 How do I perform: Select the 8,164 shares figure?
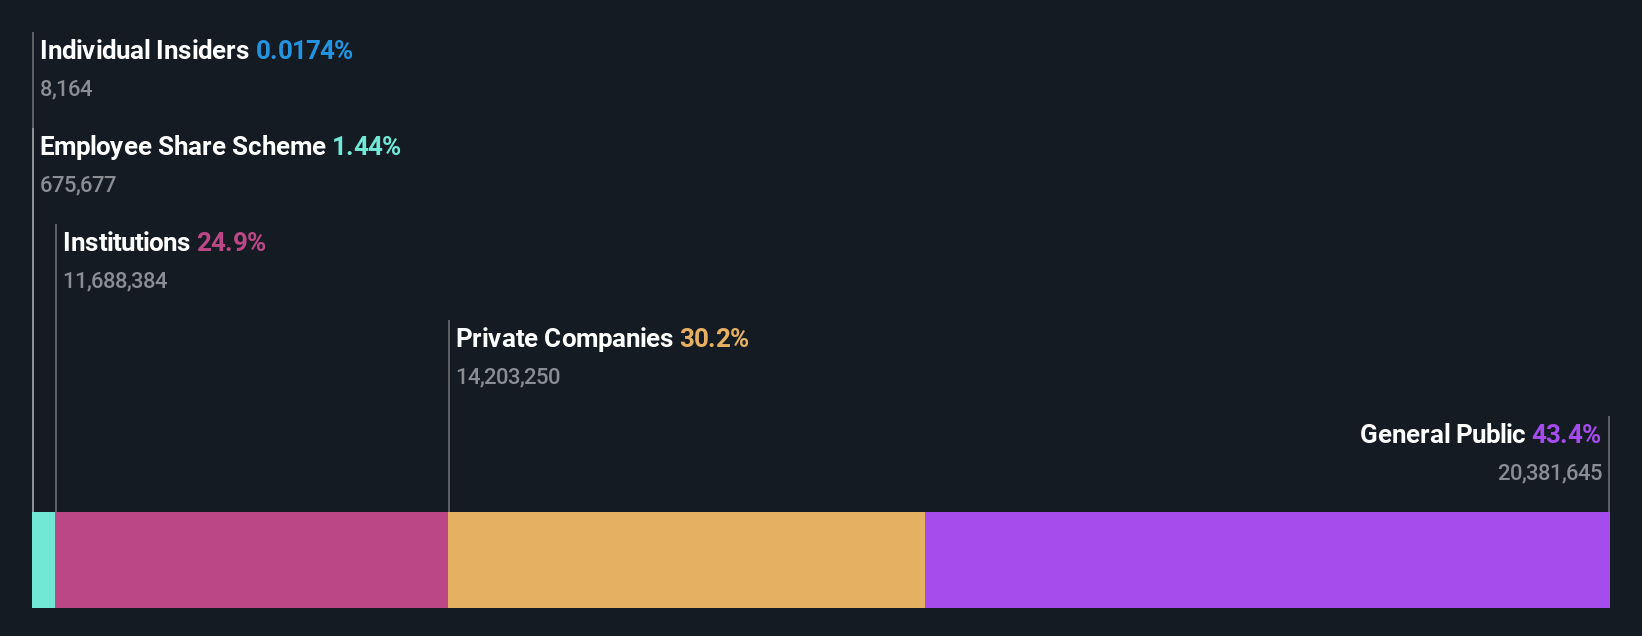66,89
